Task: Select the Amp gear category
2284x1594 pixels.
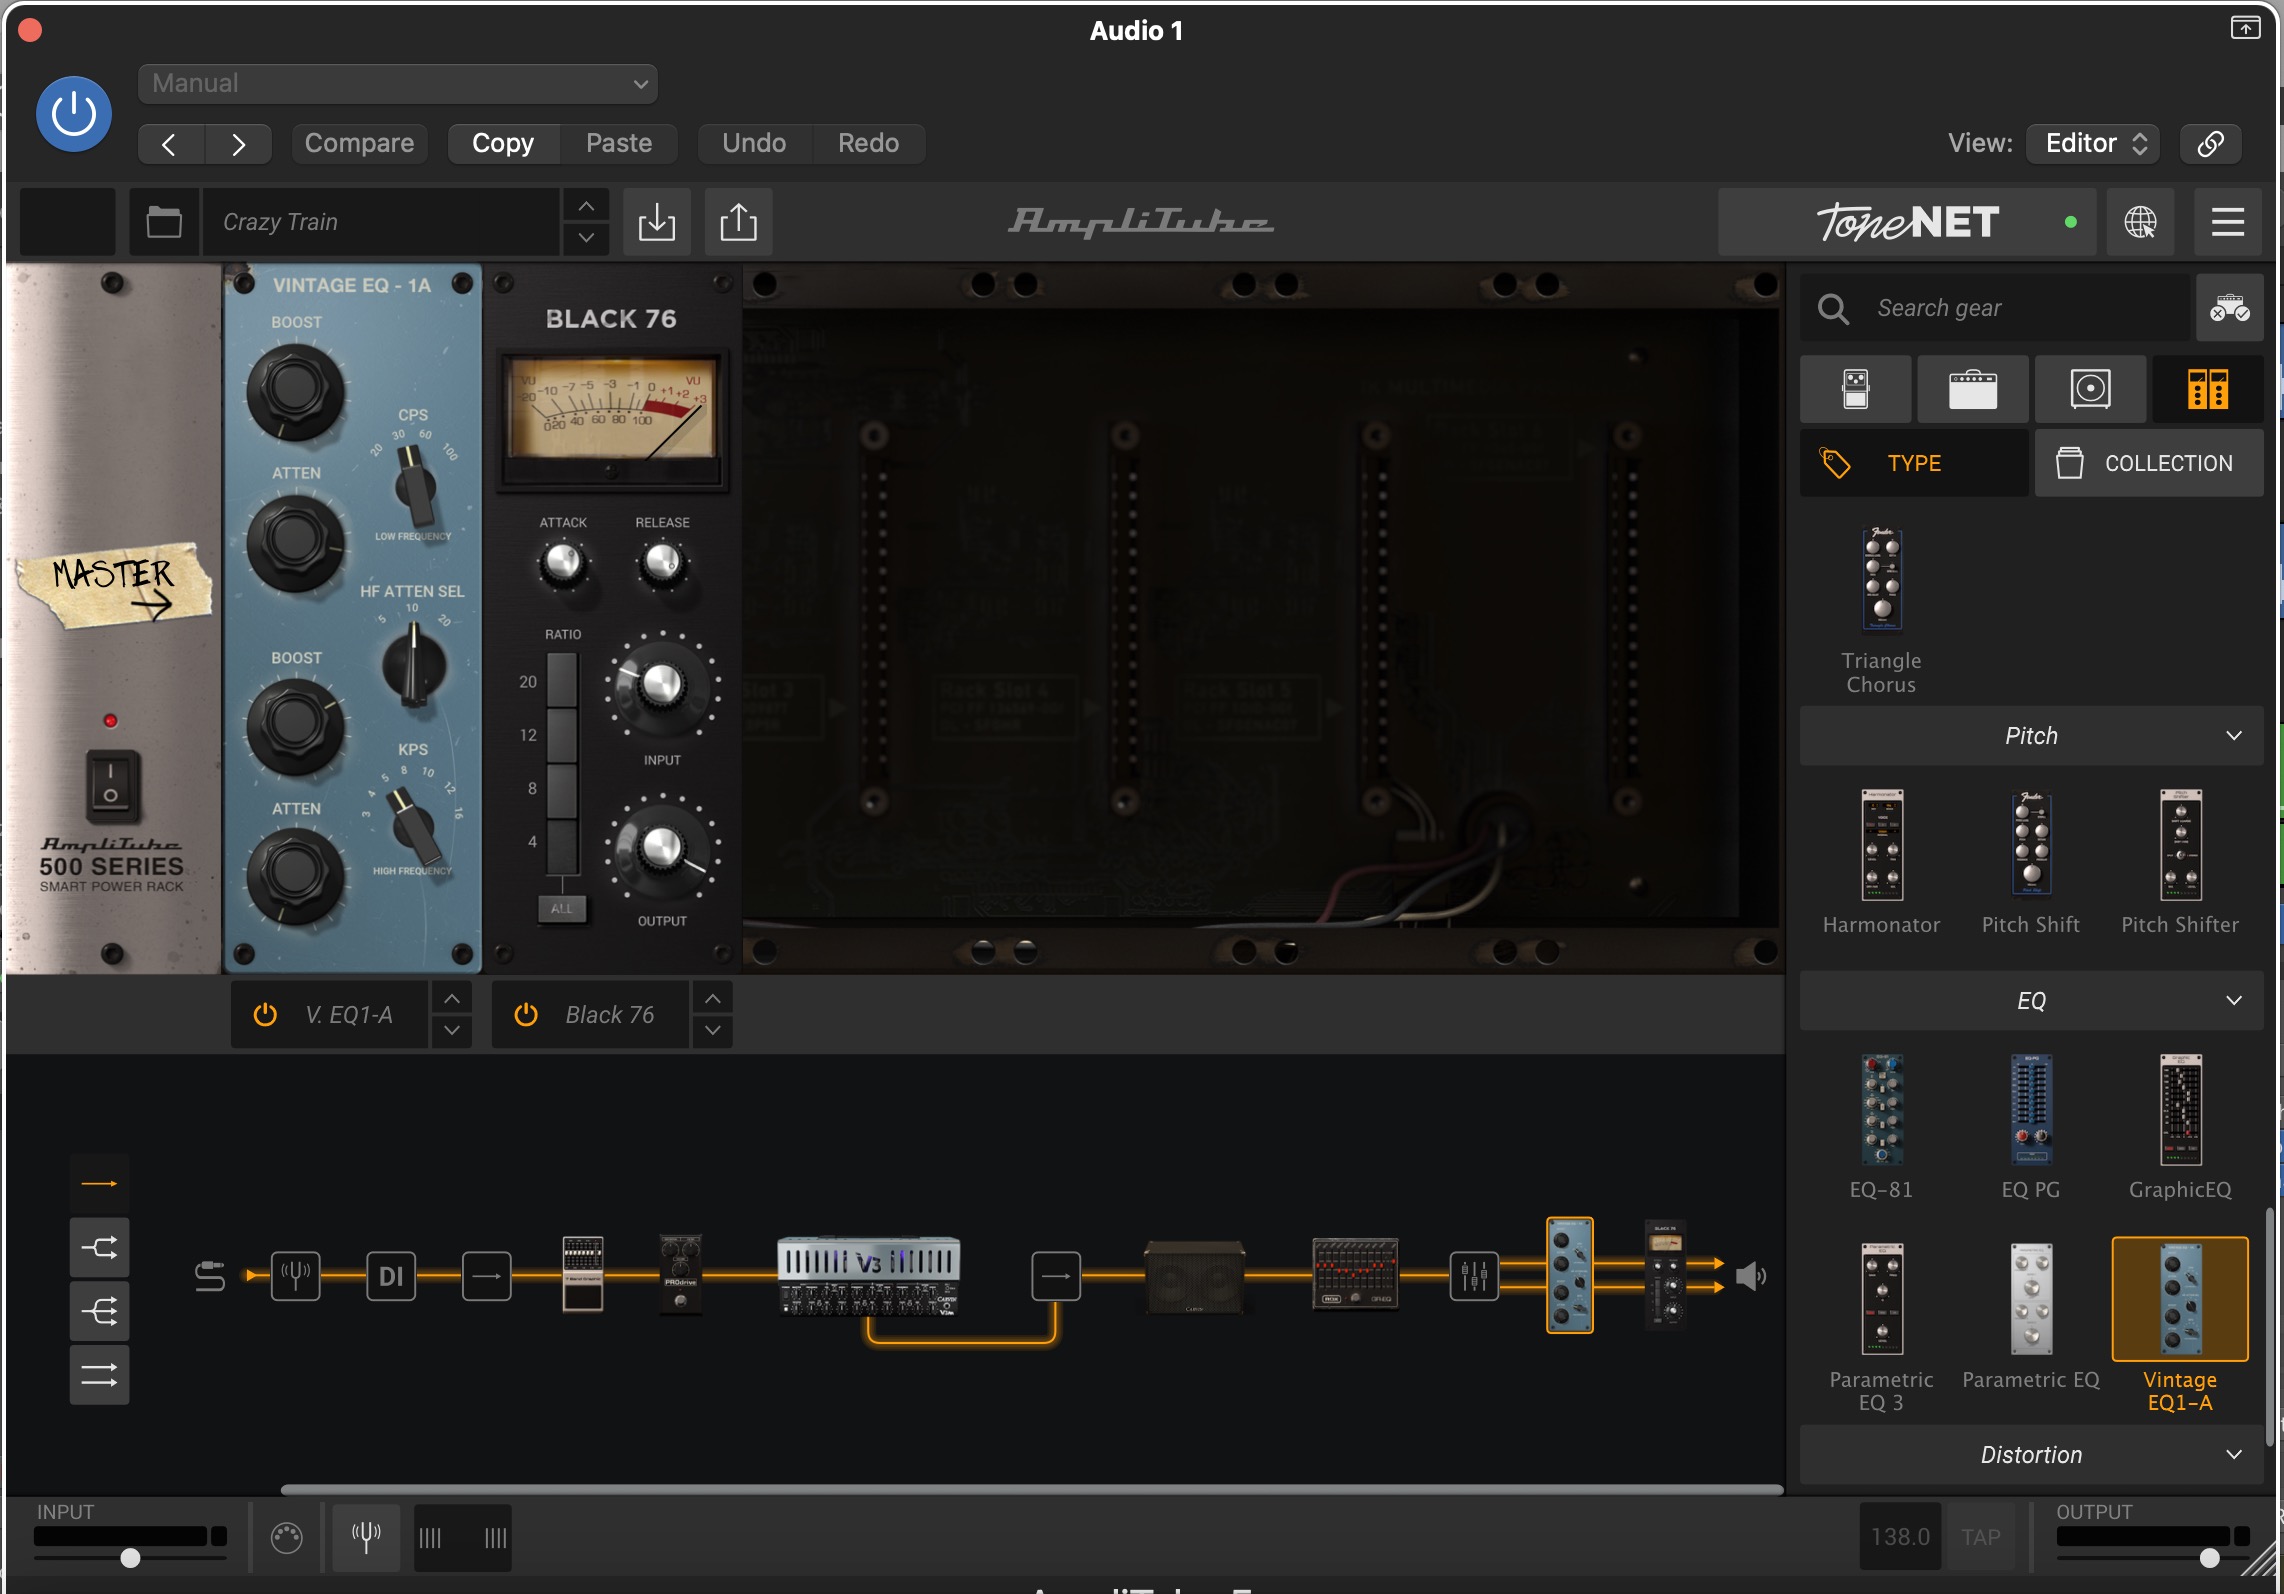Action: 1973,389
